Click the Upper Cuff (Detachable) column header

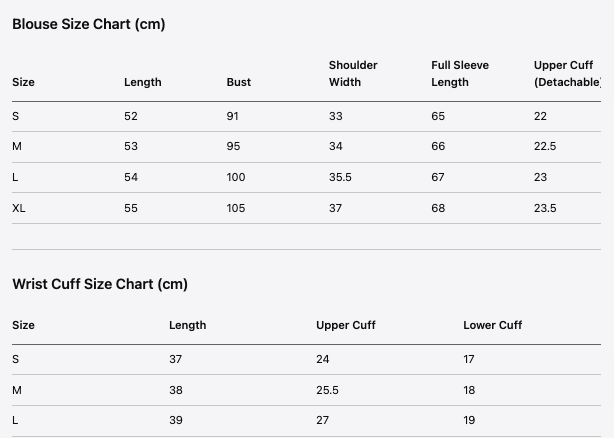566,73
